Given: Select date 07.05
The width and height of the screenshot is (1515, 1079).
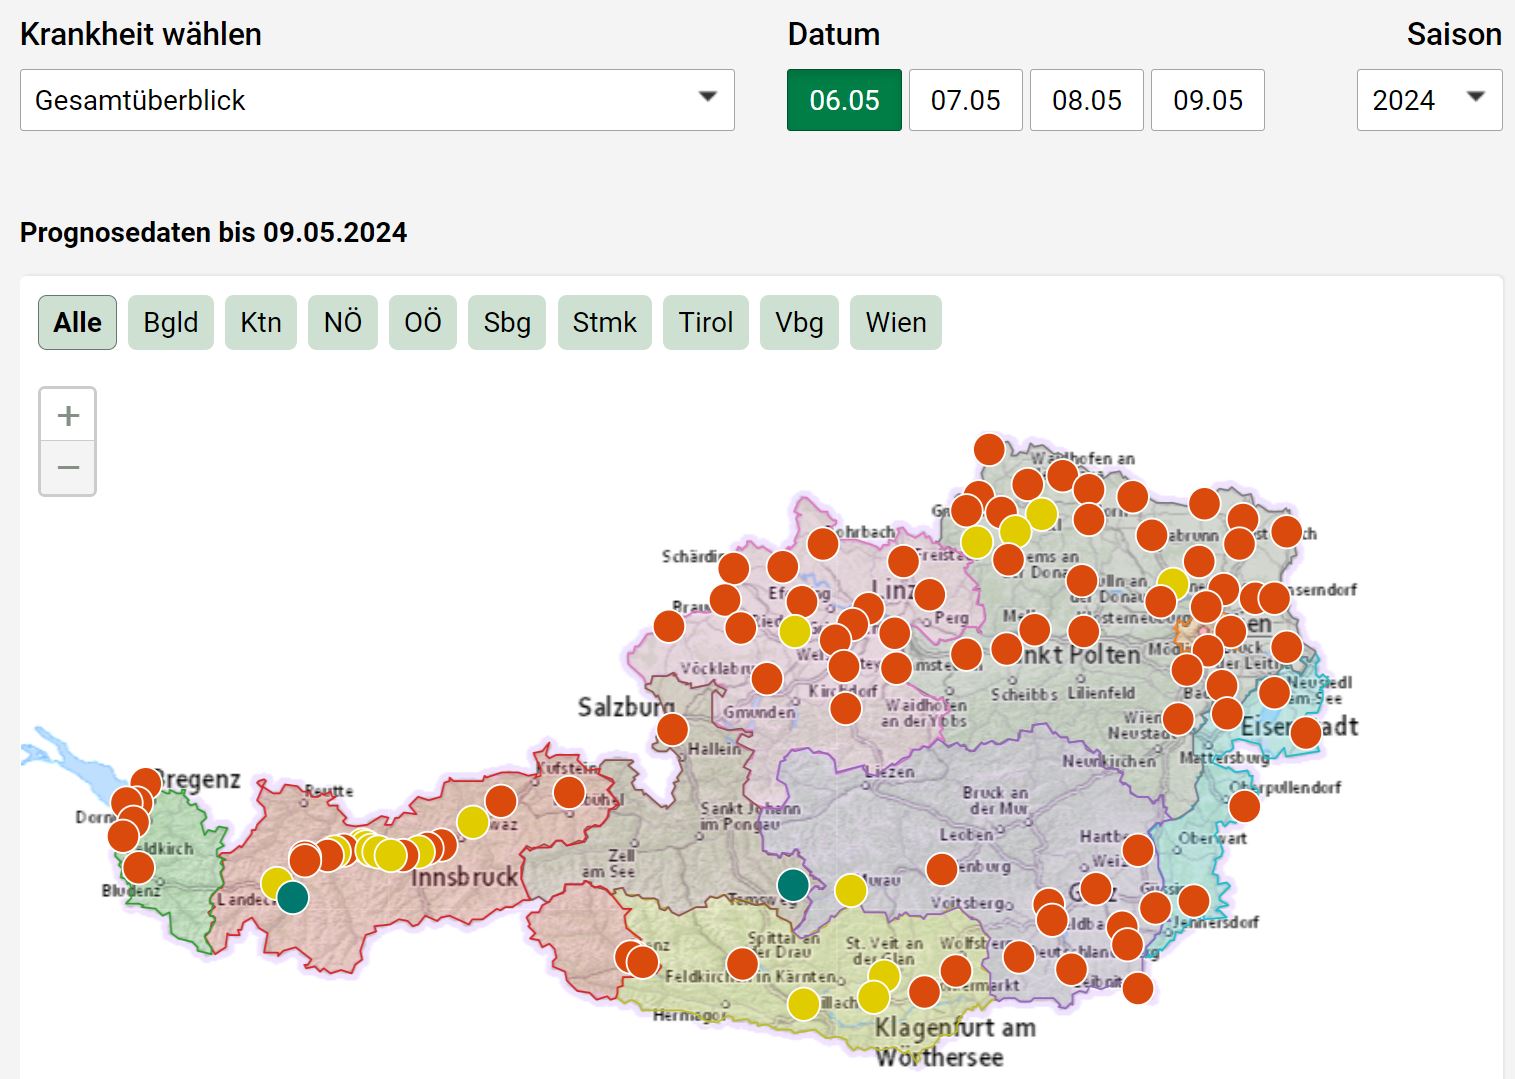Looking at the screenshot, I should [965, 100].
